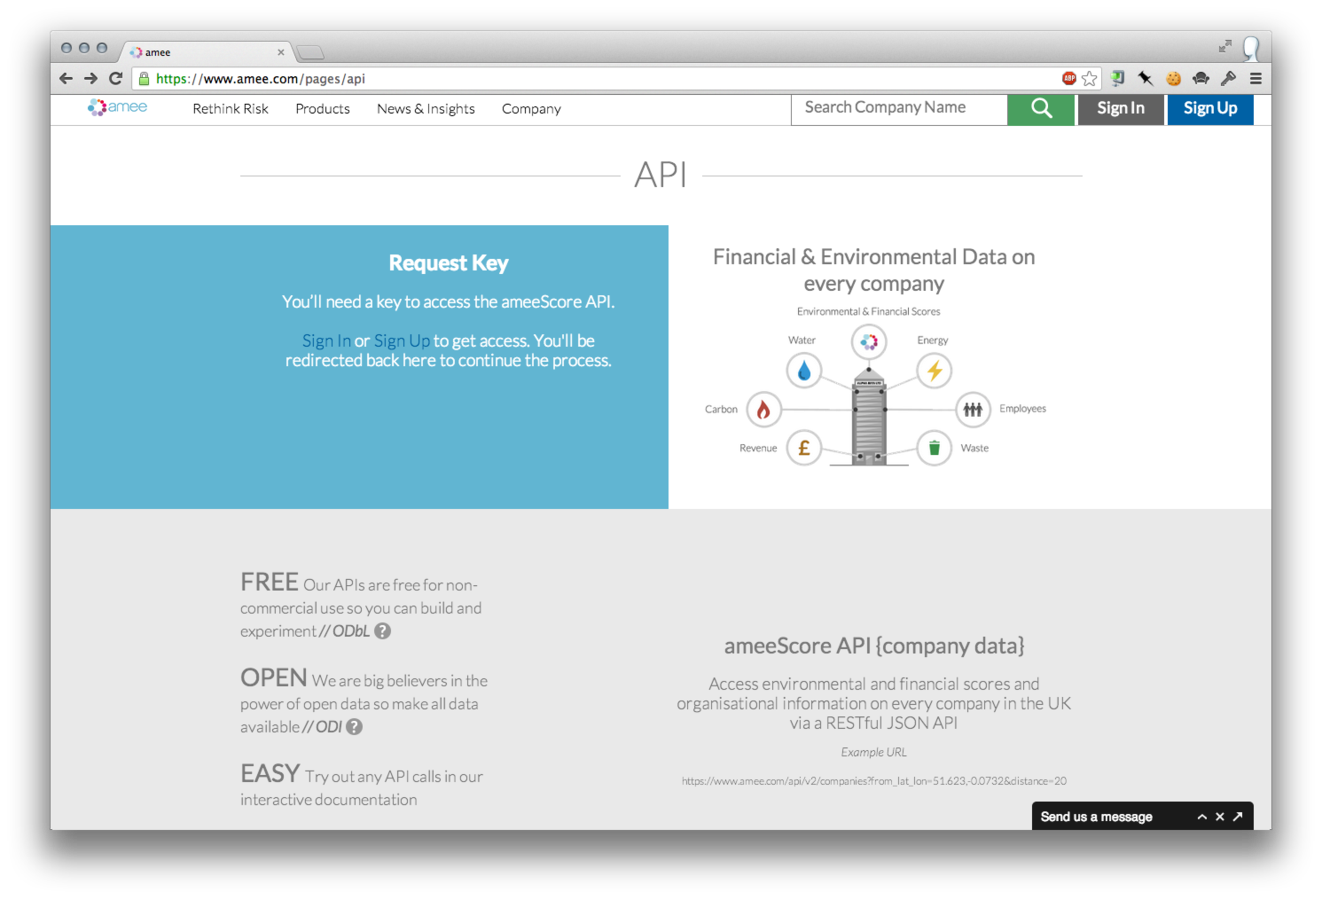
Task: Click the Send us a message bar
Action: (x=1143, y=817)
